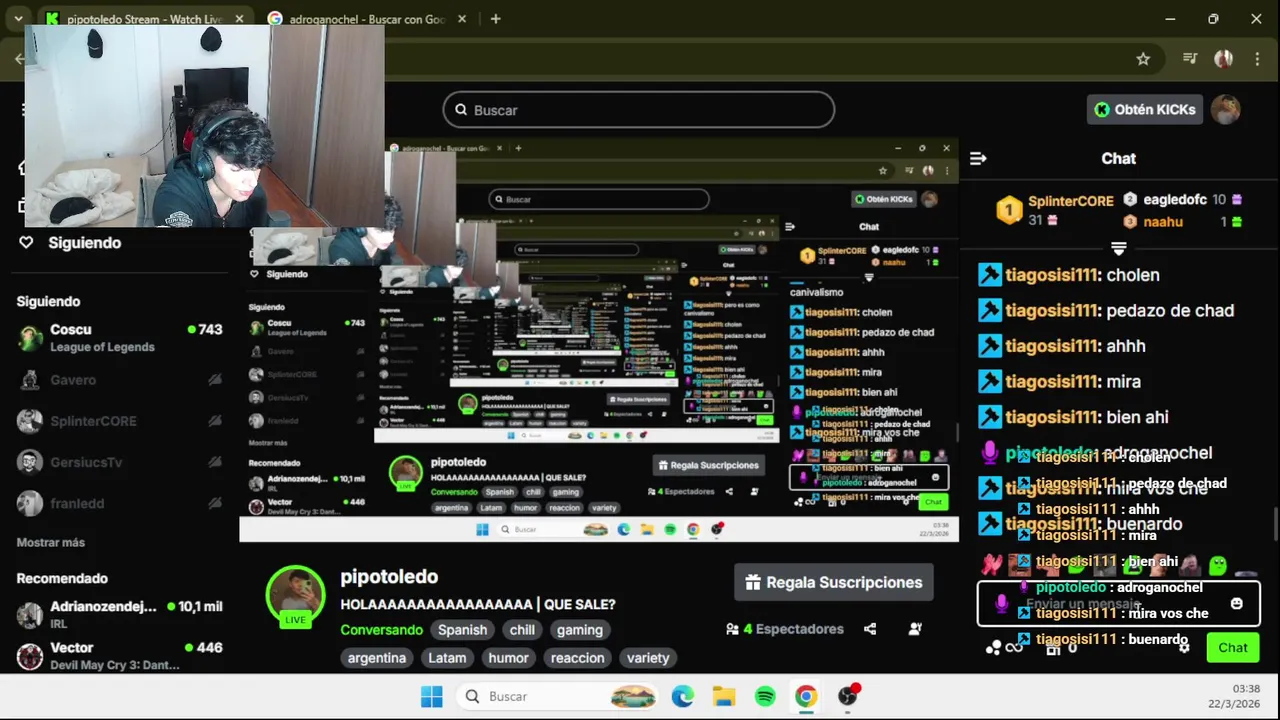
Task: Open the Chrome tab search dropdown
Action: 18,18
